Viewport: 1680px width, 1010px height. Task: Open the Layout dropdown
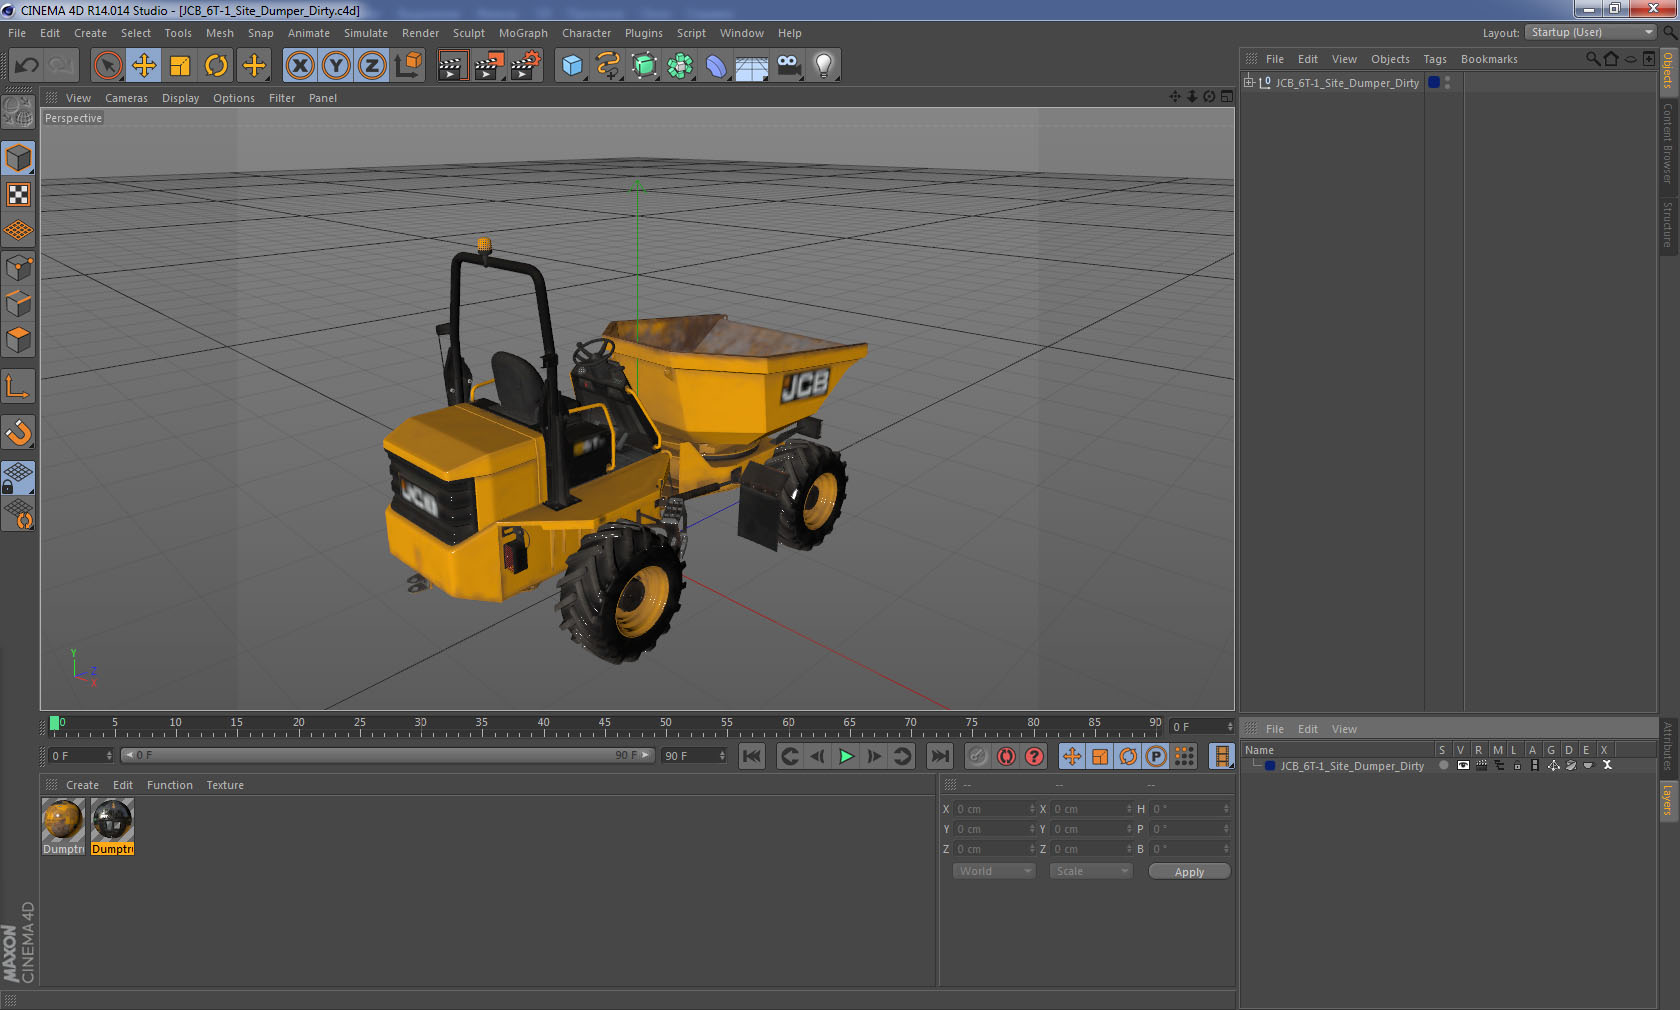[1592, 32]
